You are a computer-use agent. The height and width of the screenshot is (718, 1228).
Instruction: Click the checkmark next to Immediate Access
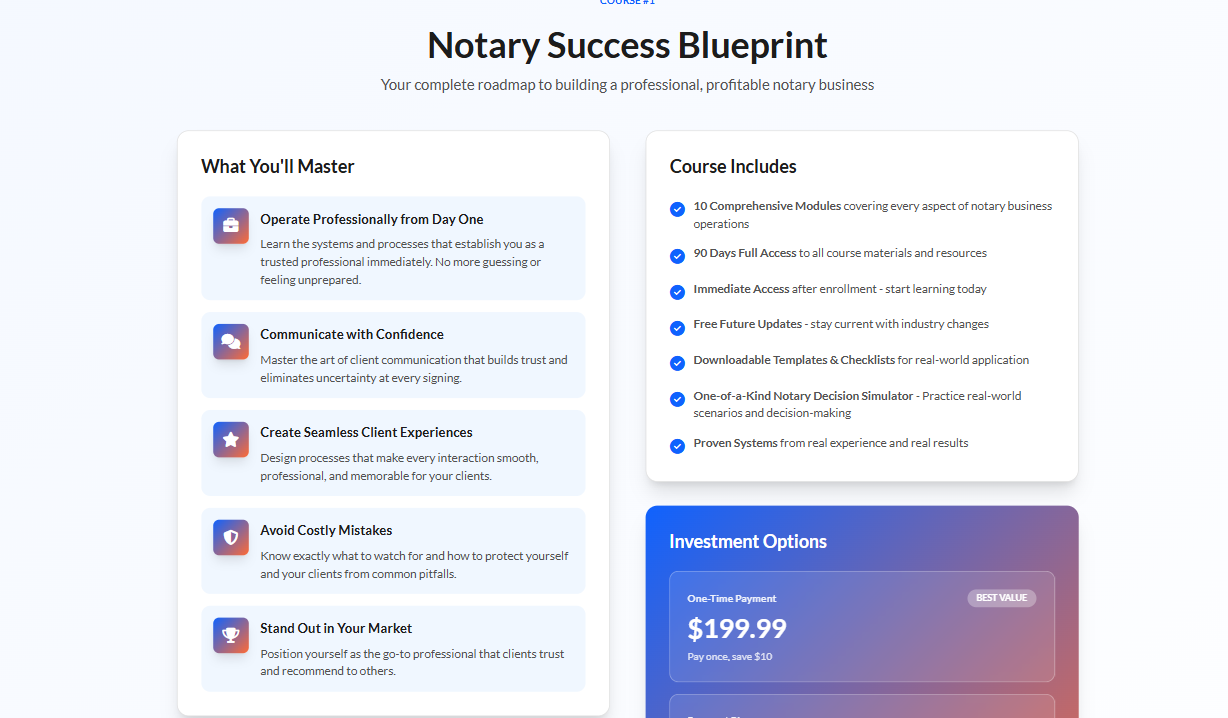click(677, 291)
